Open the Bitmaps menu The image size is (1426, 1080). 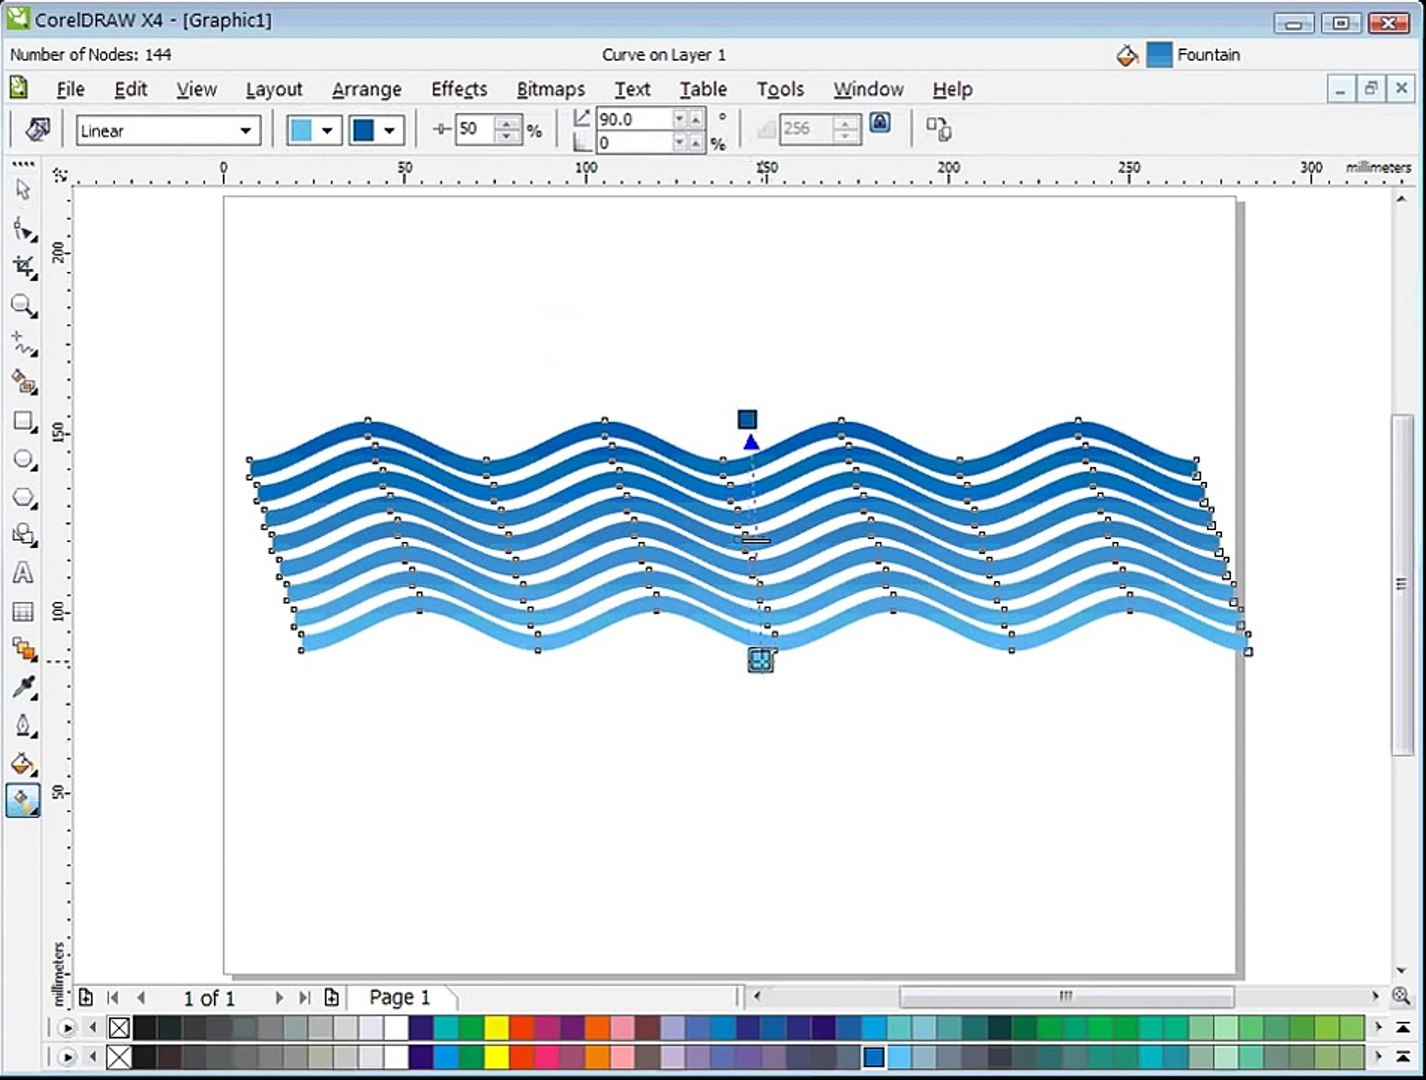click(x=550, y=89)
